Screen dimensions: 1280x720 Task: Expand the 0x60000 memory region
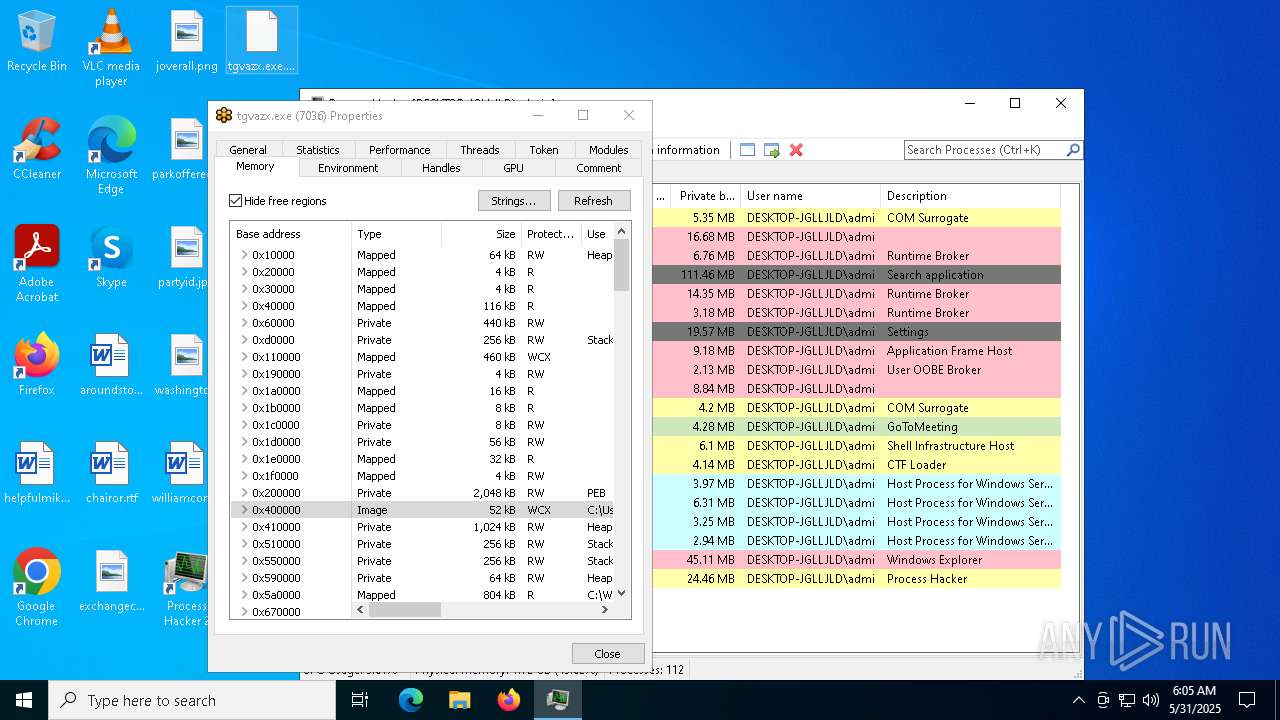(244, 323)
